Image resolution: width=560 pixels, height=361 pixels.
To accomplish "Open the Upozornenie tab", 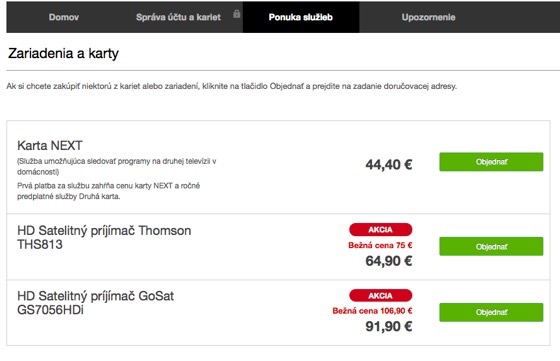I will [428, 17].
